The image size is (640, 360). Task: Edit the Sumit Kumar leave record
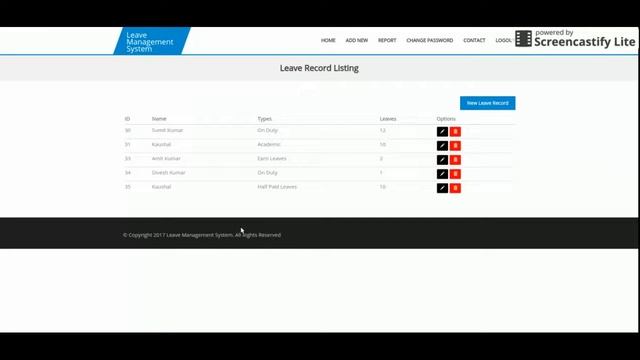442,131
